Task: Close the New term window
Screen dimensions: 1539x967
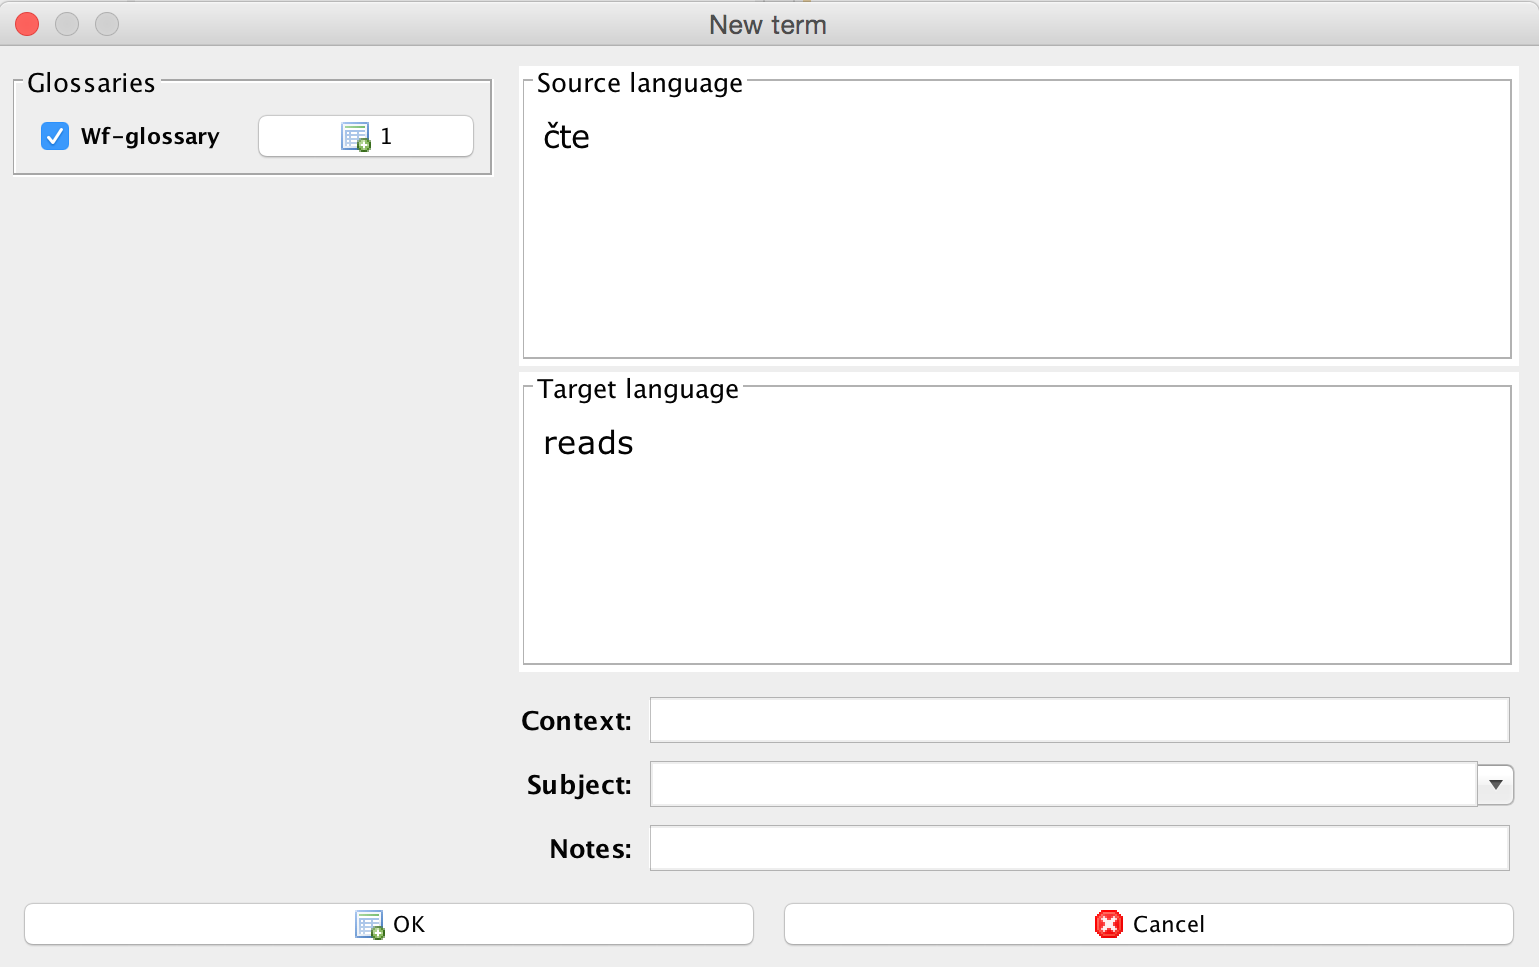Action: pyautogui.click(x=27, y=24)
